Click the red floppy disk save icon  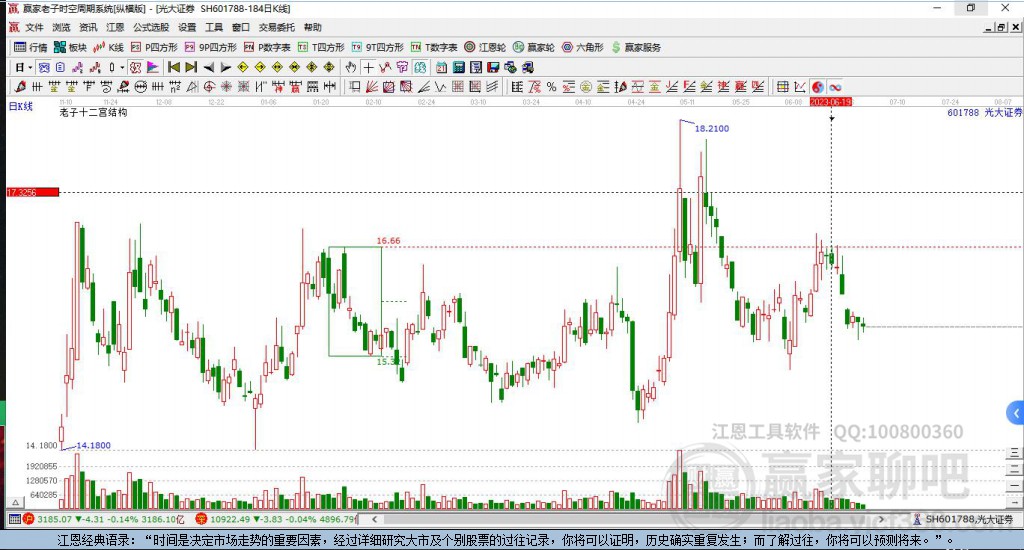[492, 67]
